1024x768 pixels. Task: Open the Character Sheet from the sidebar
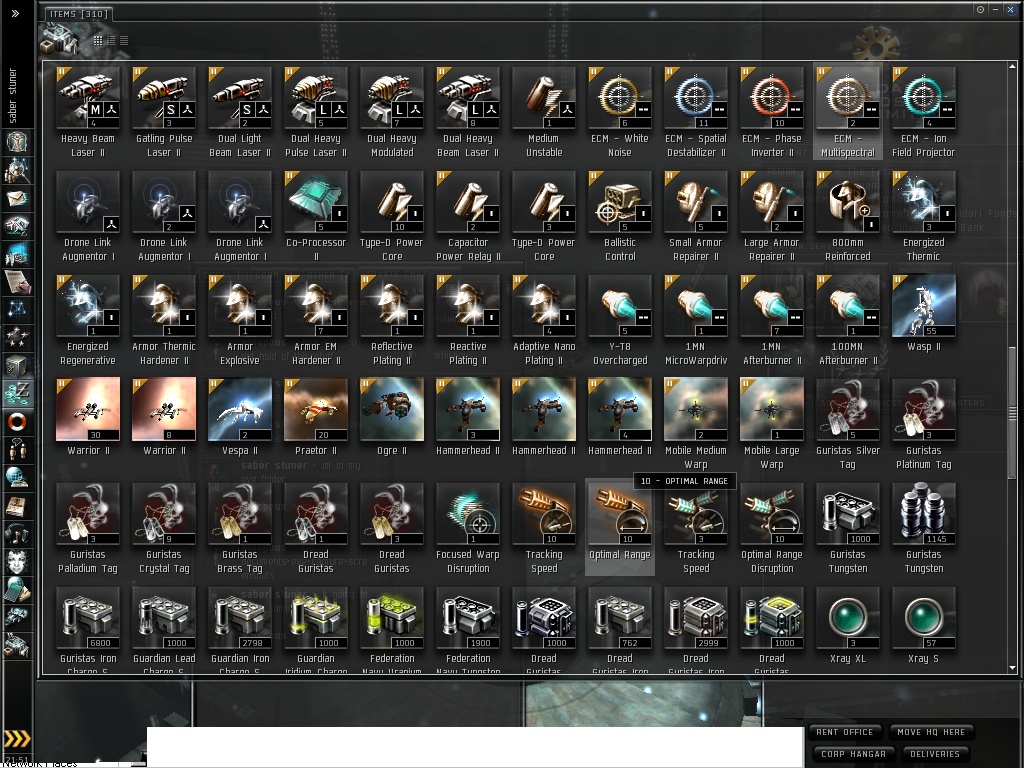[x=16, y=142]
